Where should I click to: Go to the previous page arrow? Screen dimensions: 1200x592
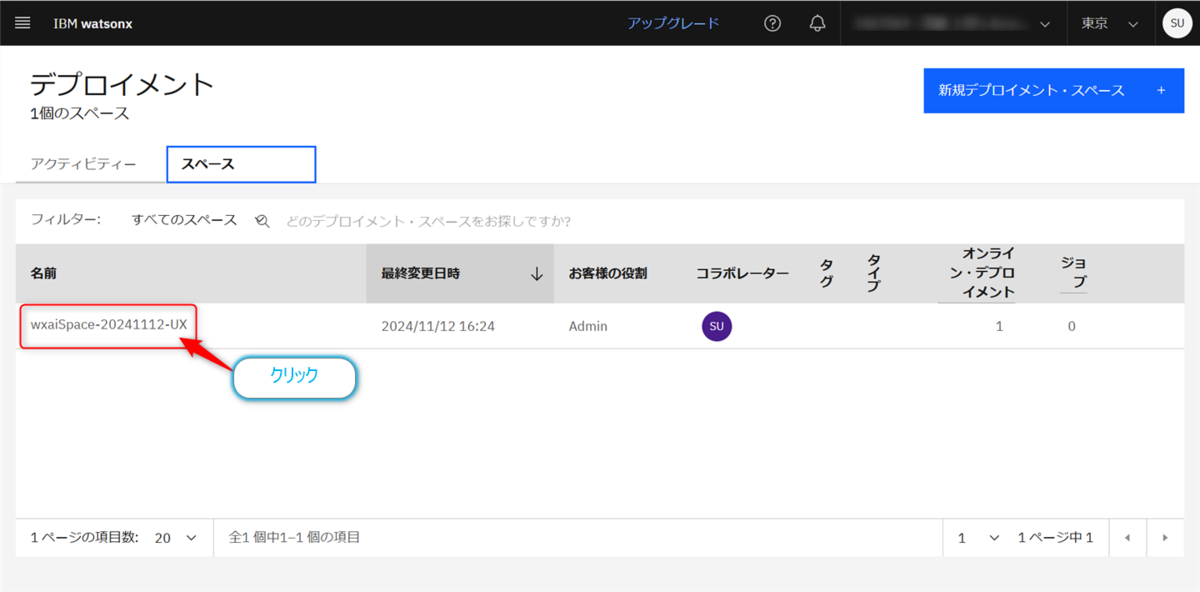(1127, 538)
